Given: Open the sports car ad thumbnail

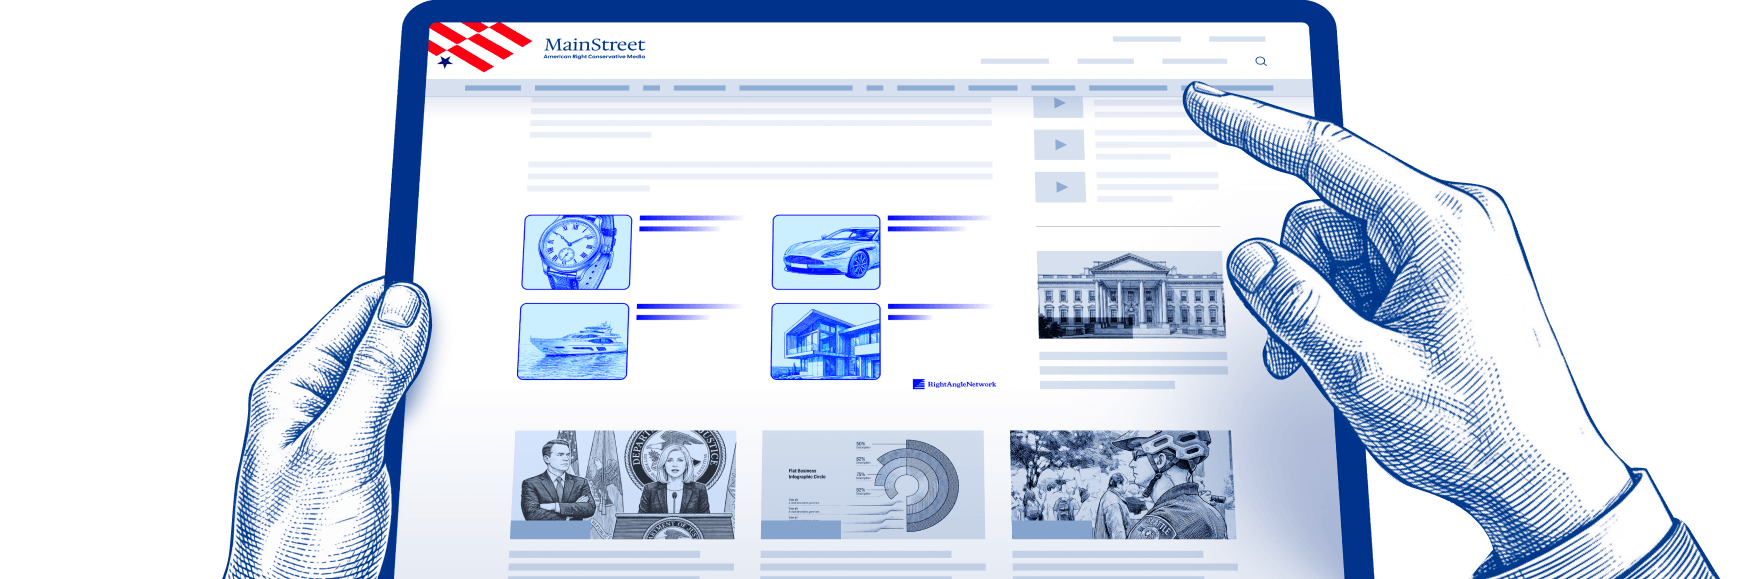Looking at the screenshot, I should (826, 252).
